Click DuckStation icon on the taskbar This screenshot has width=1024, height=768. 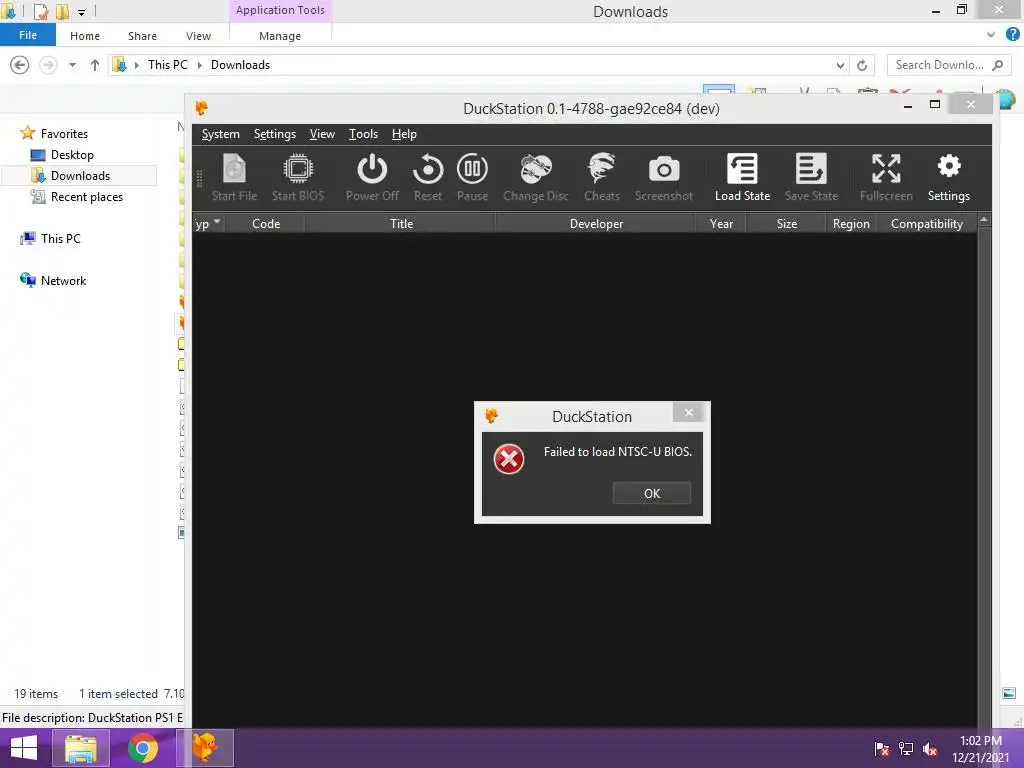coord(205,748)
